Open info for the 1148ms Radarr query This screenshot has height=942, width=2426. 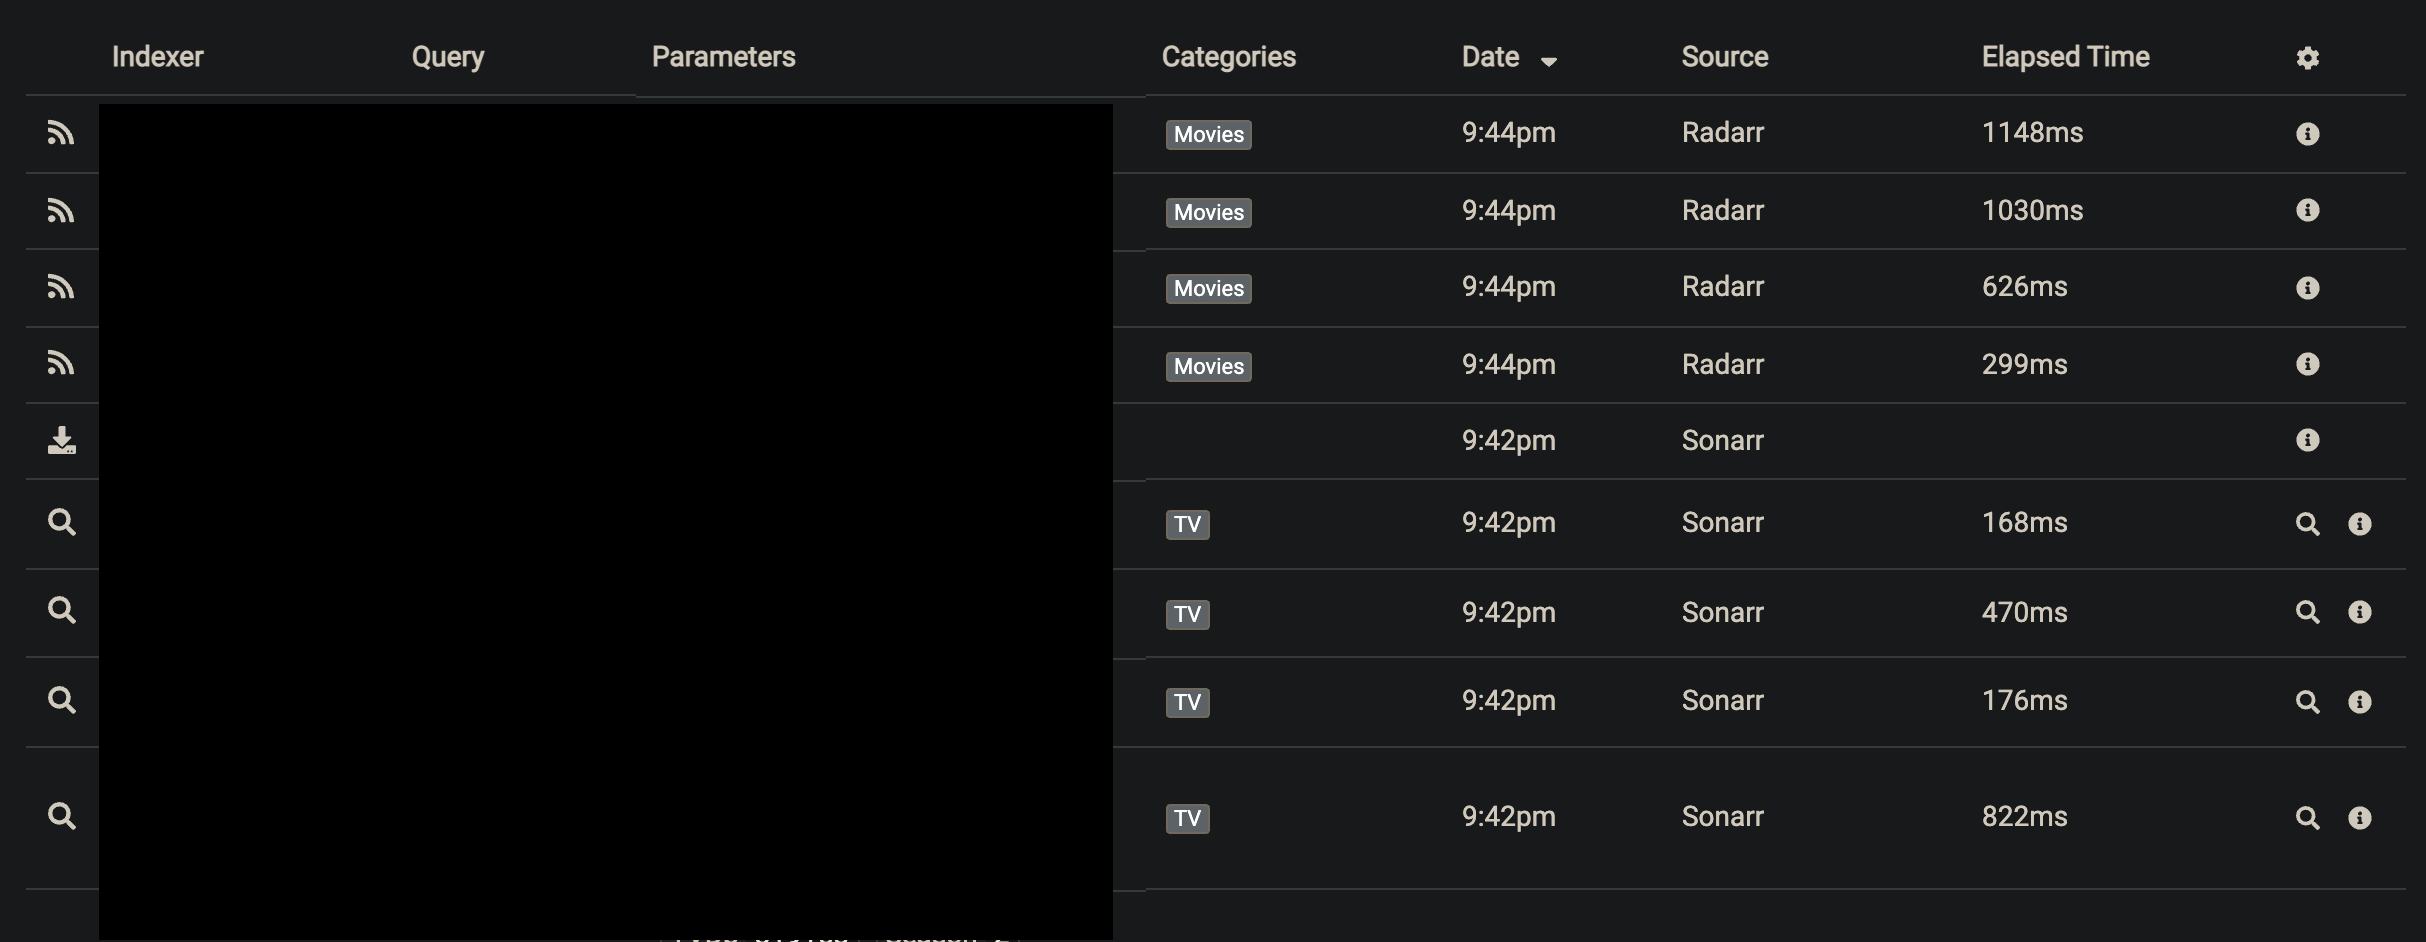pyautogui.click(x=2308, y=133)
